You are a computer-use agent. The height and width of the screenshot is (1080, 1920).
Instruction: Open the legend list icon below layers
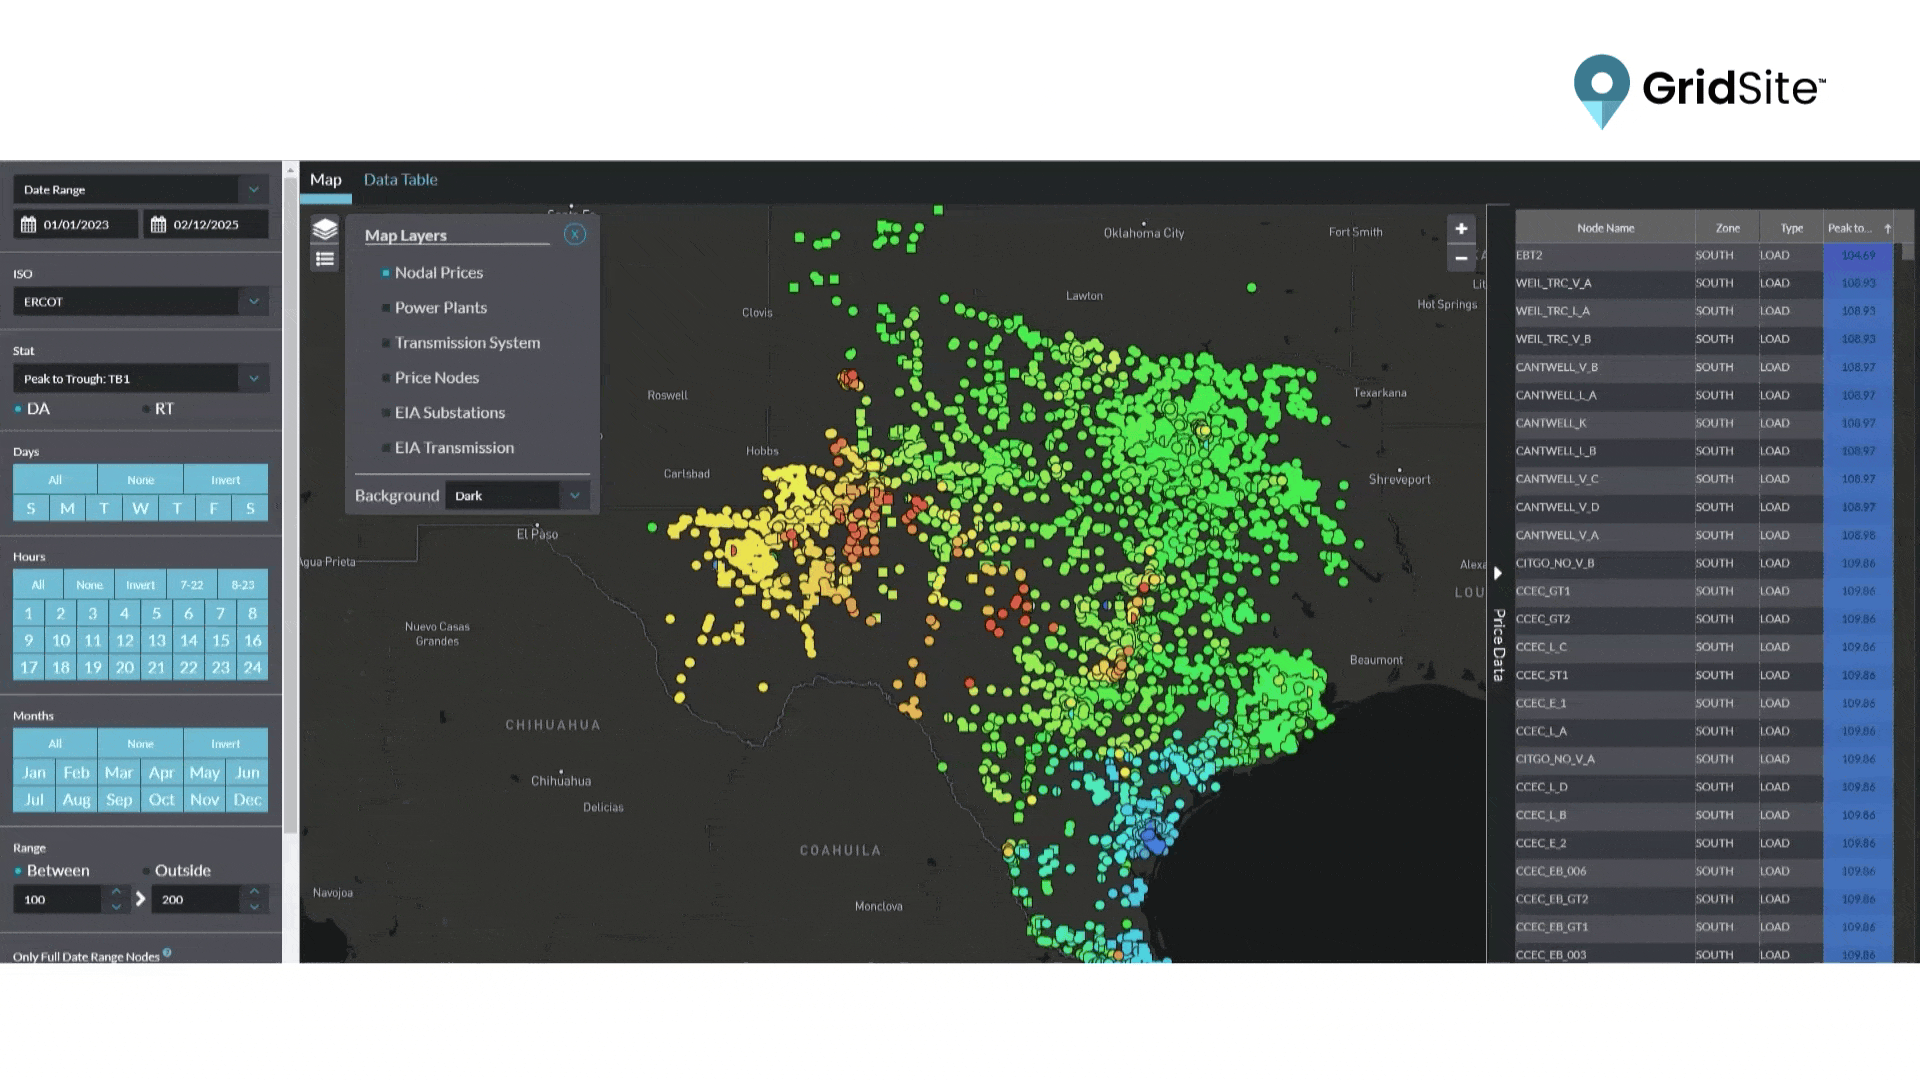point(325,259)
